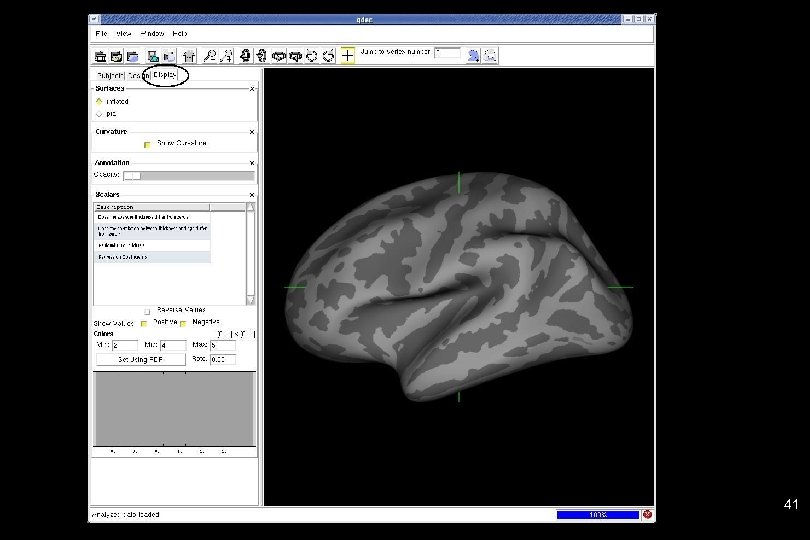Click the blue icon right of vertex number field
Image resolution: width=810 pixels, height=540 pixels.
point(473,55)
